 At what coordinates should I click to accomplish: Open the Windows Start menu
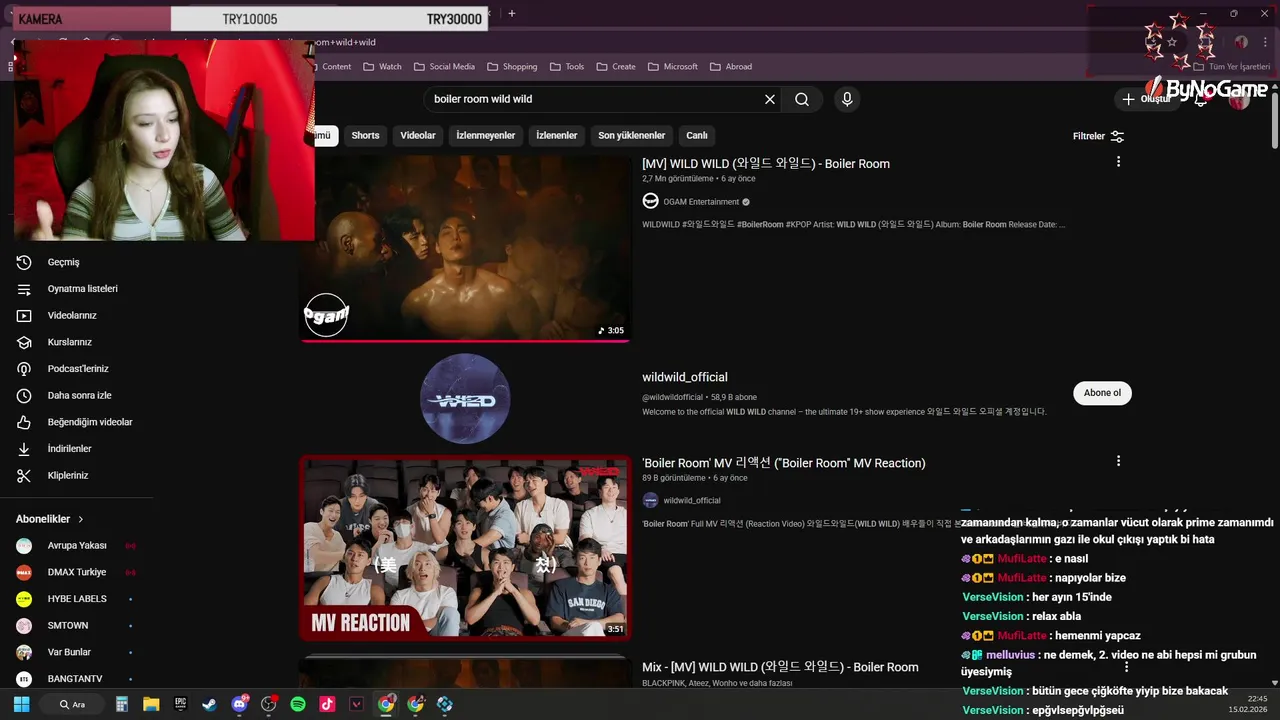click(x=22, y=704)
